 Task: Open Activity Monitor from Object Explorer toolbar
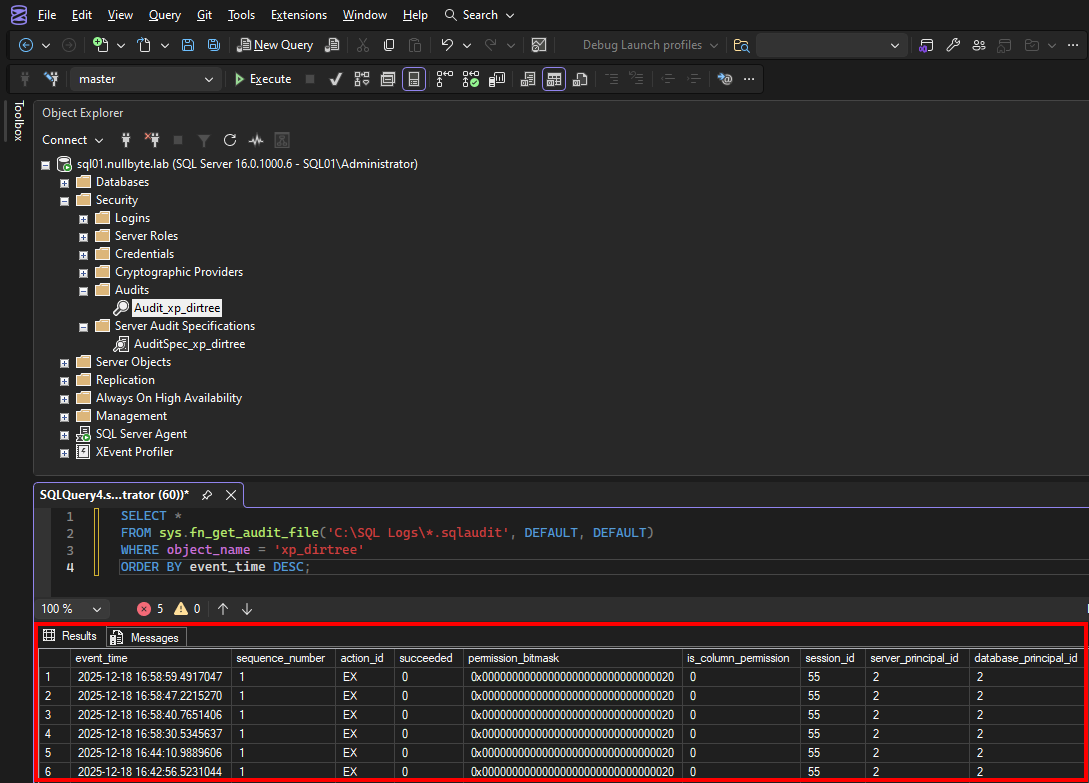point(256,140)
